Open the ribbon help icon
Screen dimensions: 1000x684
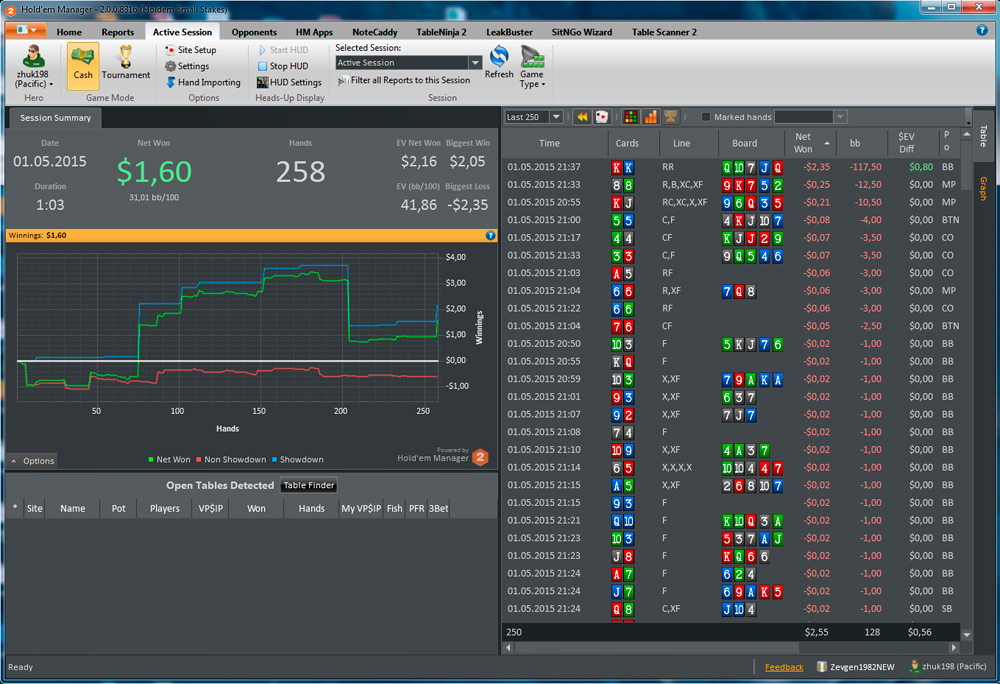982,30
